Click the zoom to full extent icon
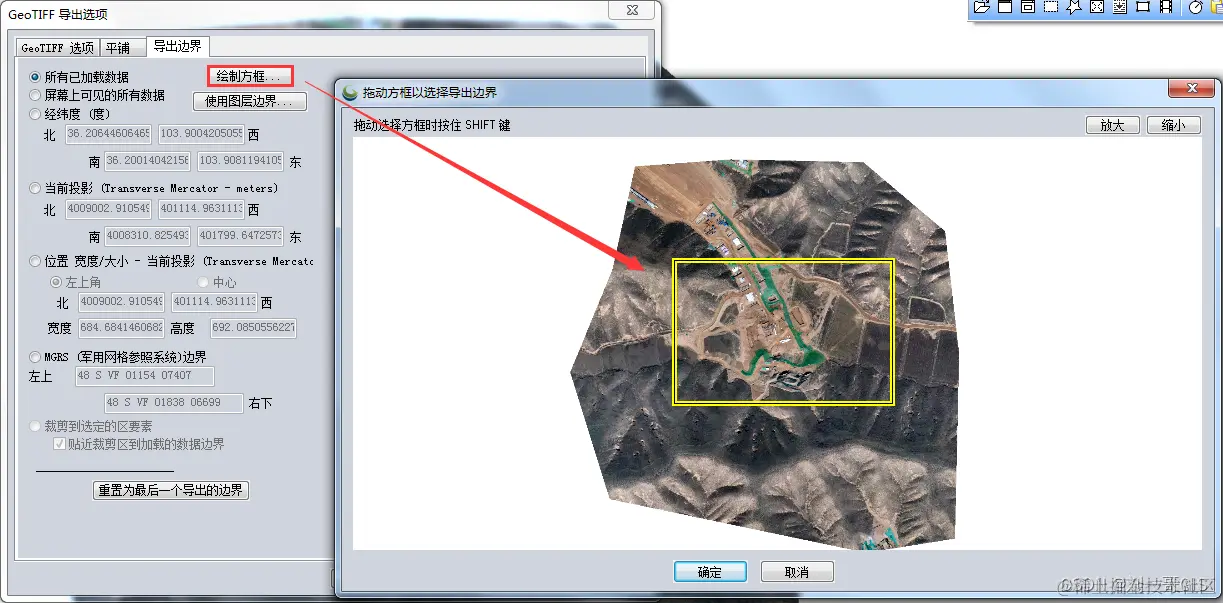The image size is (1223, 603). click(1097, 6)
